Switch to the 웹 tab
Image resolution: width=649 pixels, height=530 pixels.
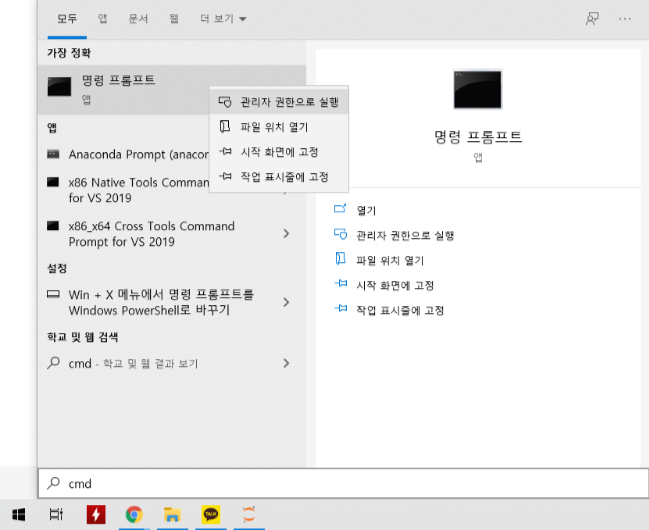(x=174, y=19)
